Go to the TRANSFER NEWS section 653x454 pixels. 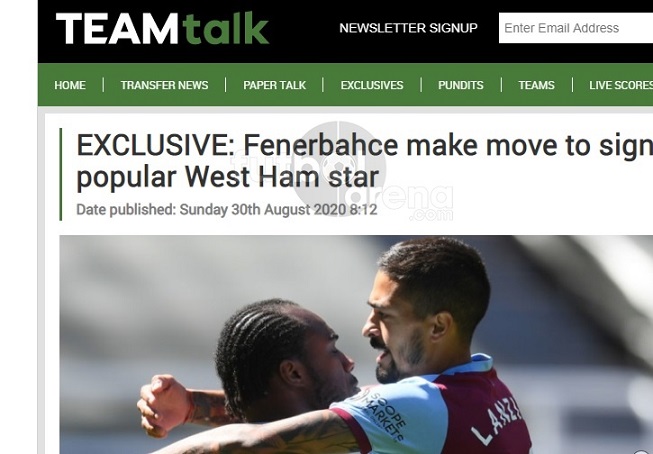[x=164, y=85]
